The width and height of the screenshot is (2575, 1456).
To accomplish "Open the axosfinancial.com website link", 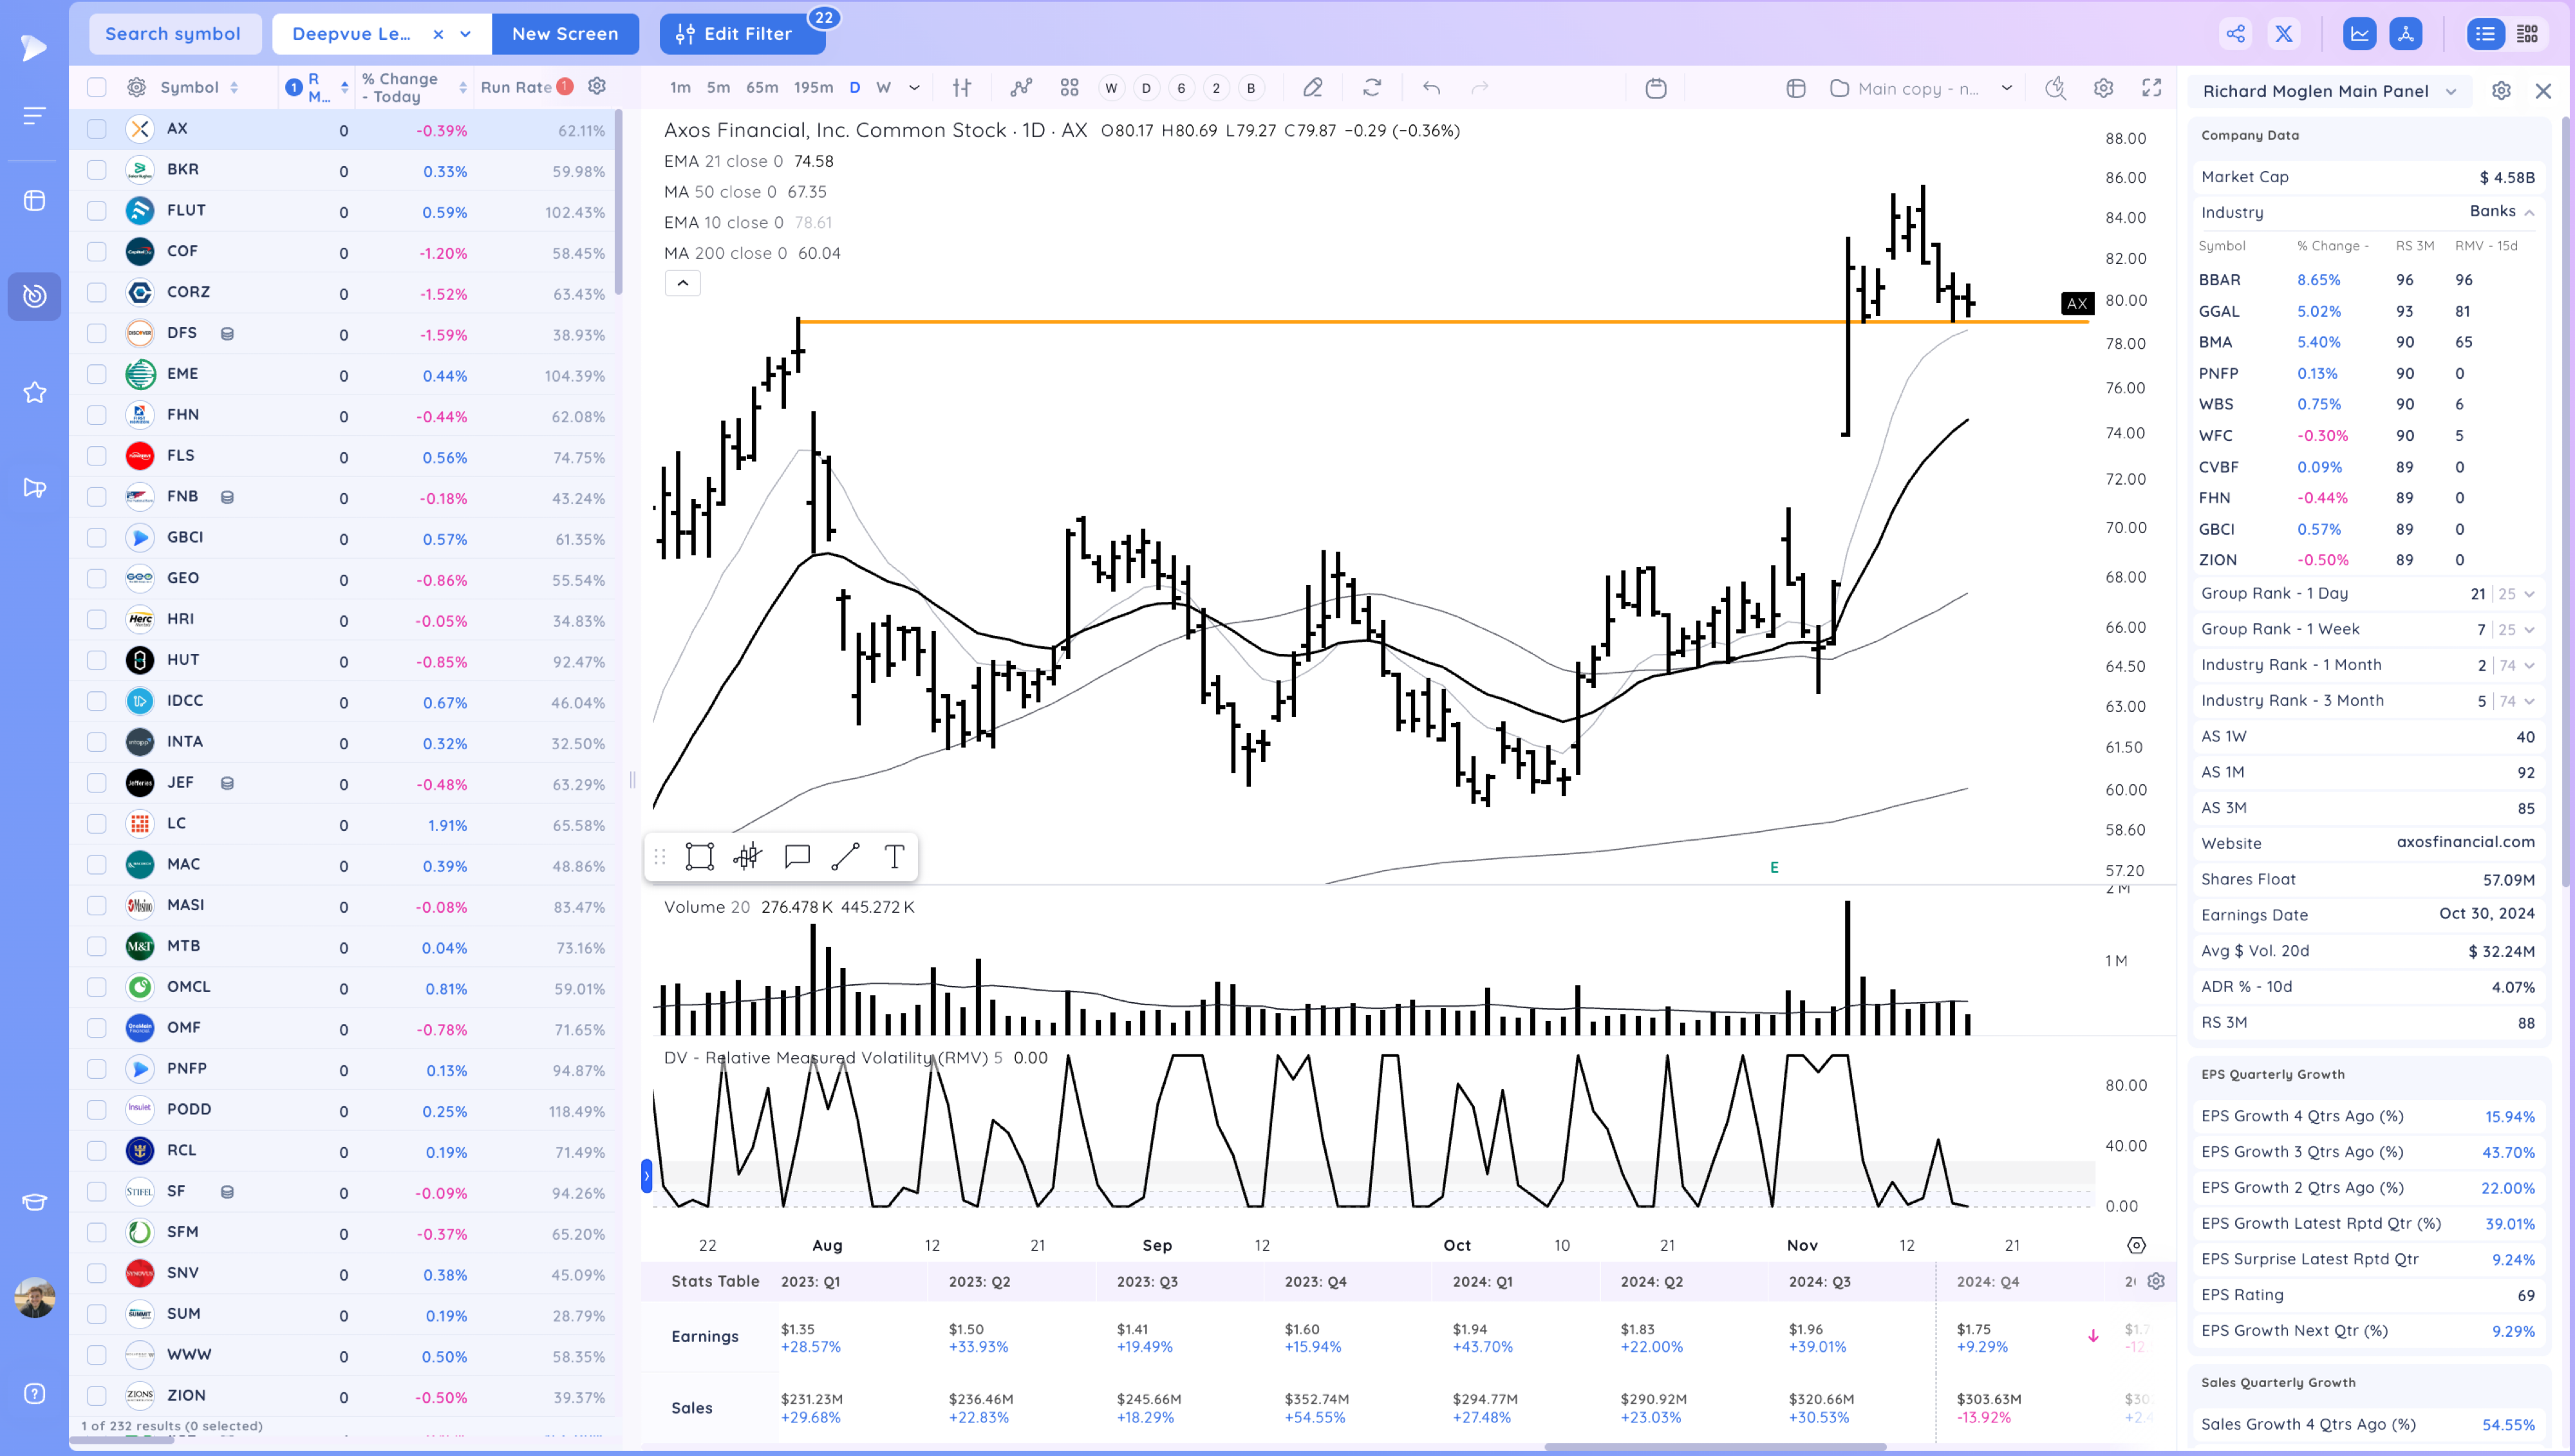I will (x=2465, y=842).
